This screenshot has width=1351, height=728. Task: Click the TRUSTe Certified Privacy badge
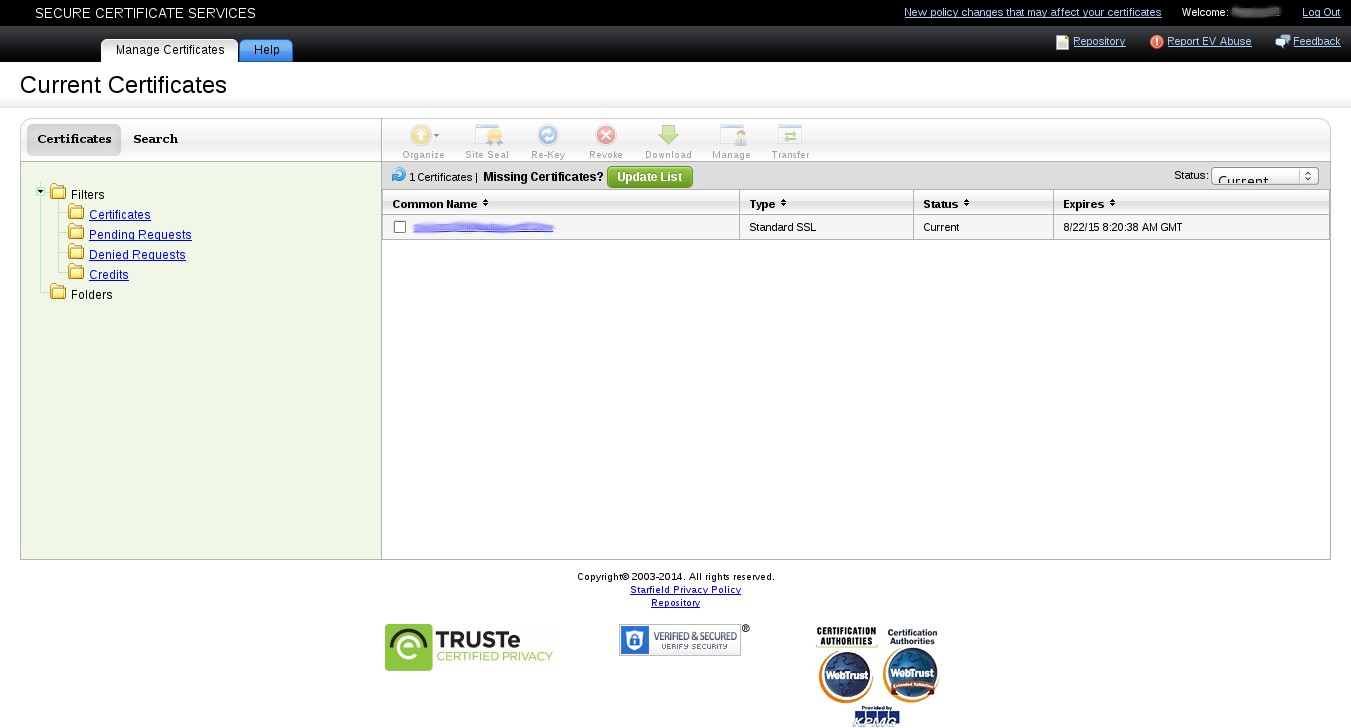(x=469, y=647)
